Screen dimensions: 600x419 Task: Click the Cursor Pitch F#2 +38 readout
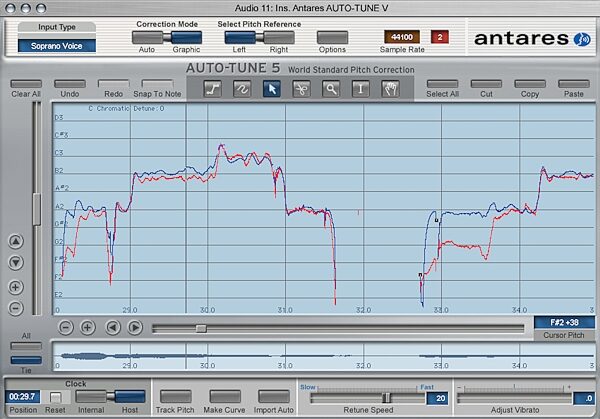tap(564, 323)
